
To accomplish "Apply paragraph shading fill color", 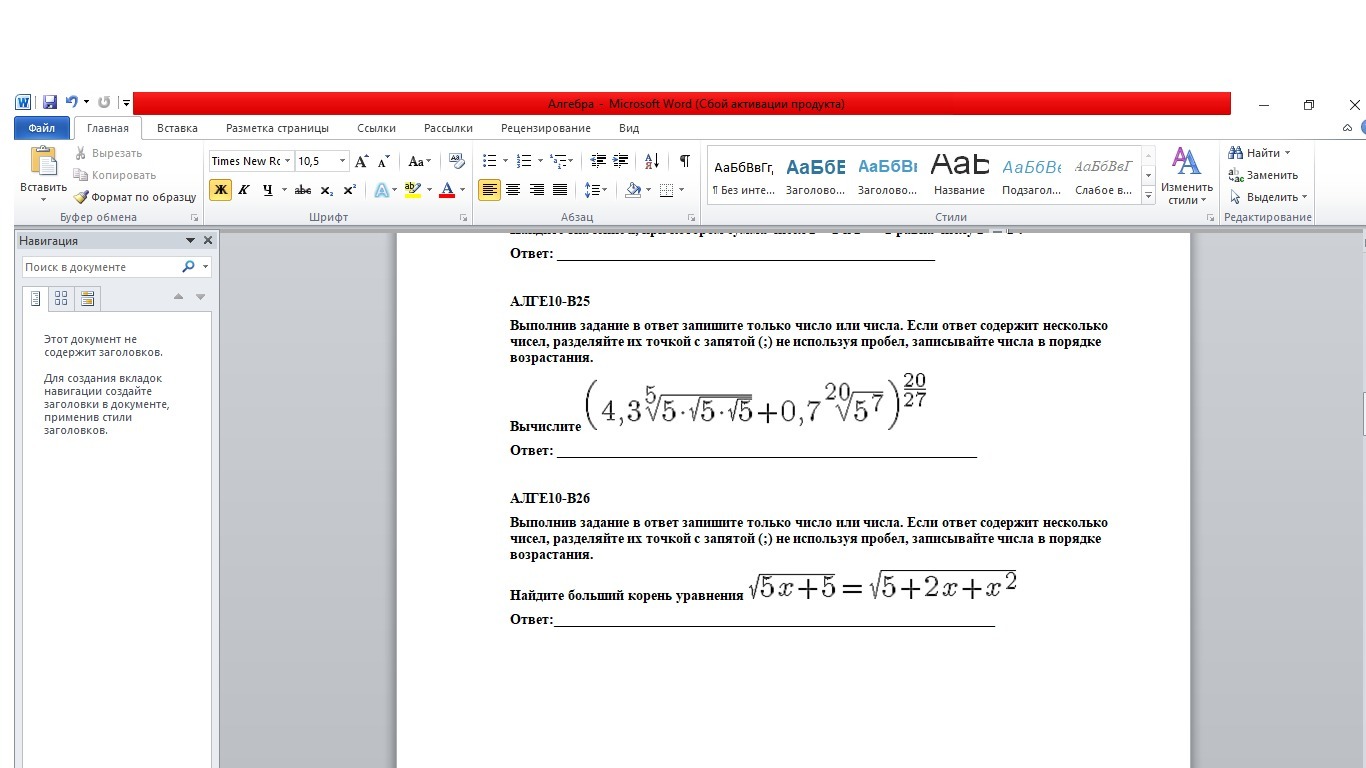I will click(x=632, y=190).
